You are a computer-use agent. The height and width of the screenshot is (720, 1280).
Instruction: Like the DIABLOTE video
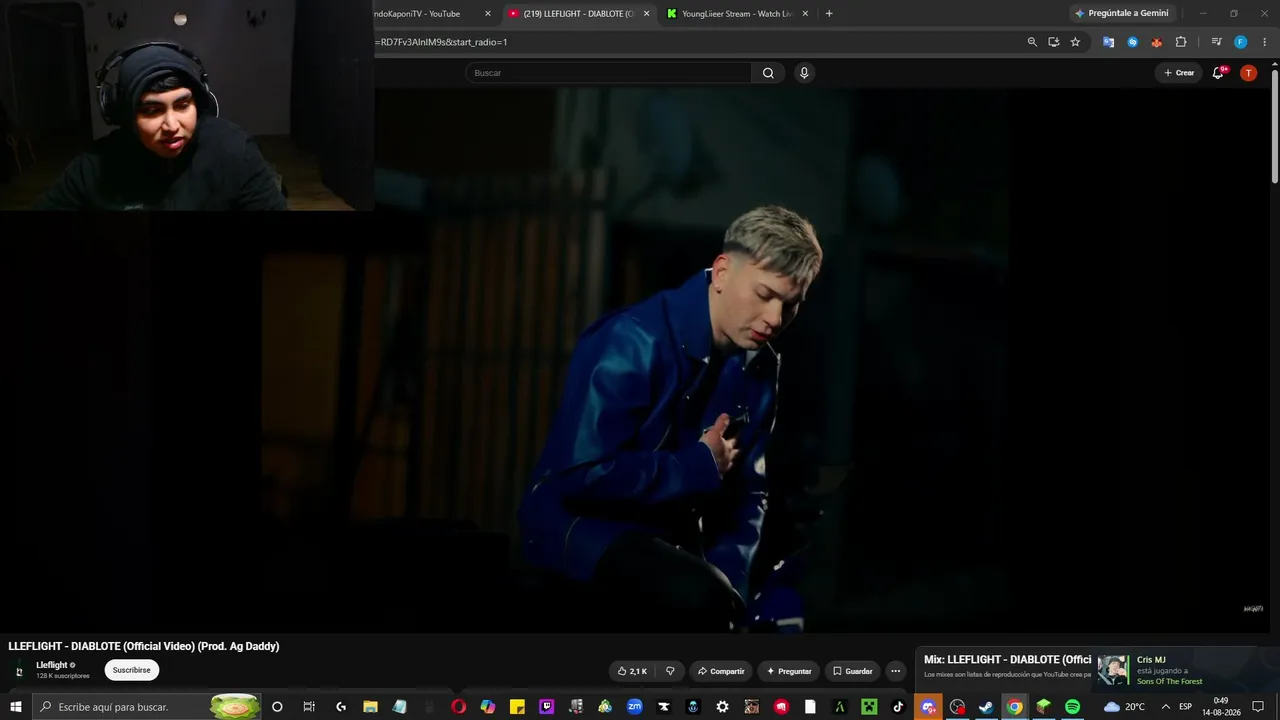click(x=632, y=671)
